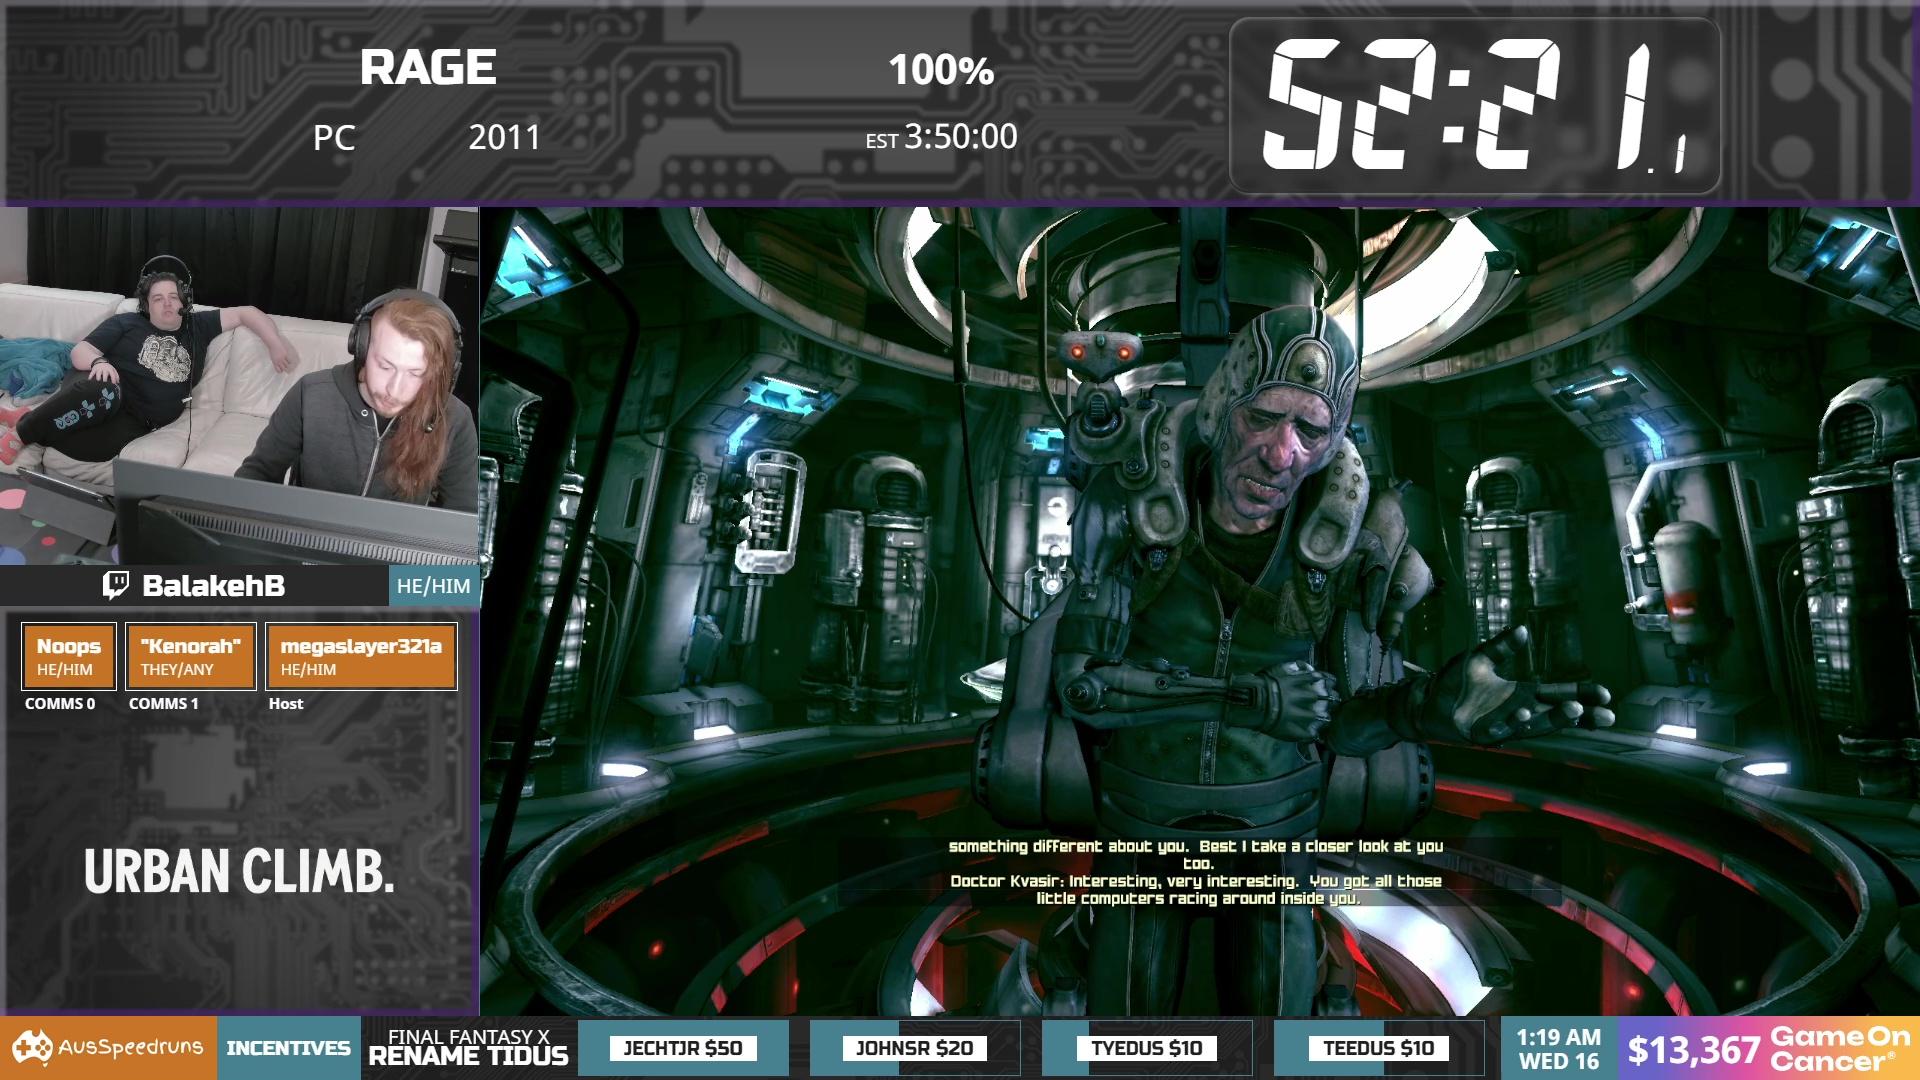This screenshot has height=1080, width=1920.
Task: Click the INCENTIVES ticker label
Action: click(288, 1048)
